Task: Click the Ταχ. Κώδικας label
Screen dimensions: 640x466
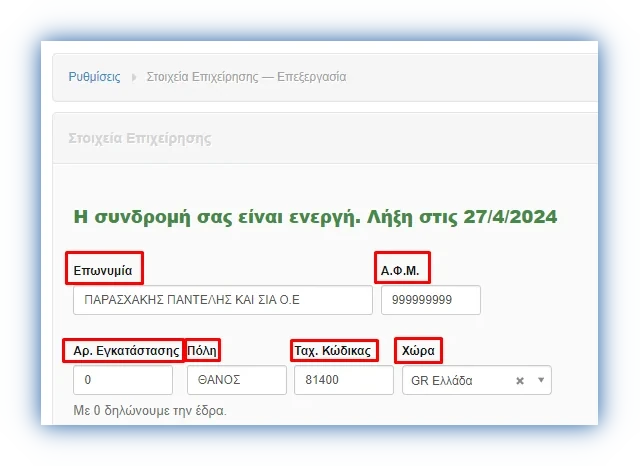Action: click(x=333, y=351)
